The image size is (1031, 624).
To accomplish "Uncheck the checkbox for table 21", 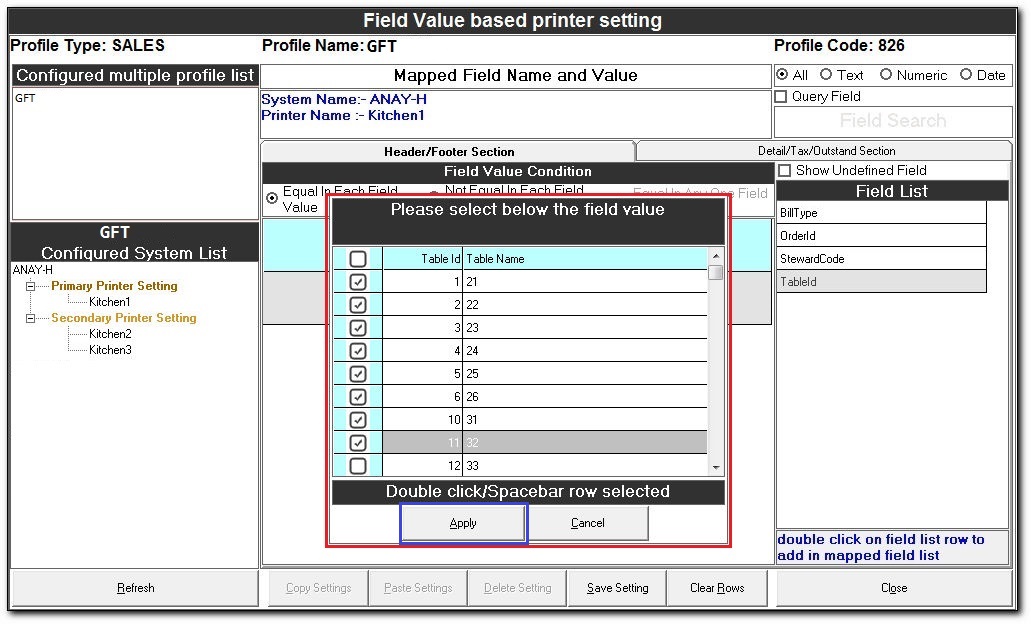I will (358, 282).
